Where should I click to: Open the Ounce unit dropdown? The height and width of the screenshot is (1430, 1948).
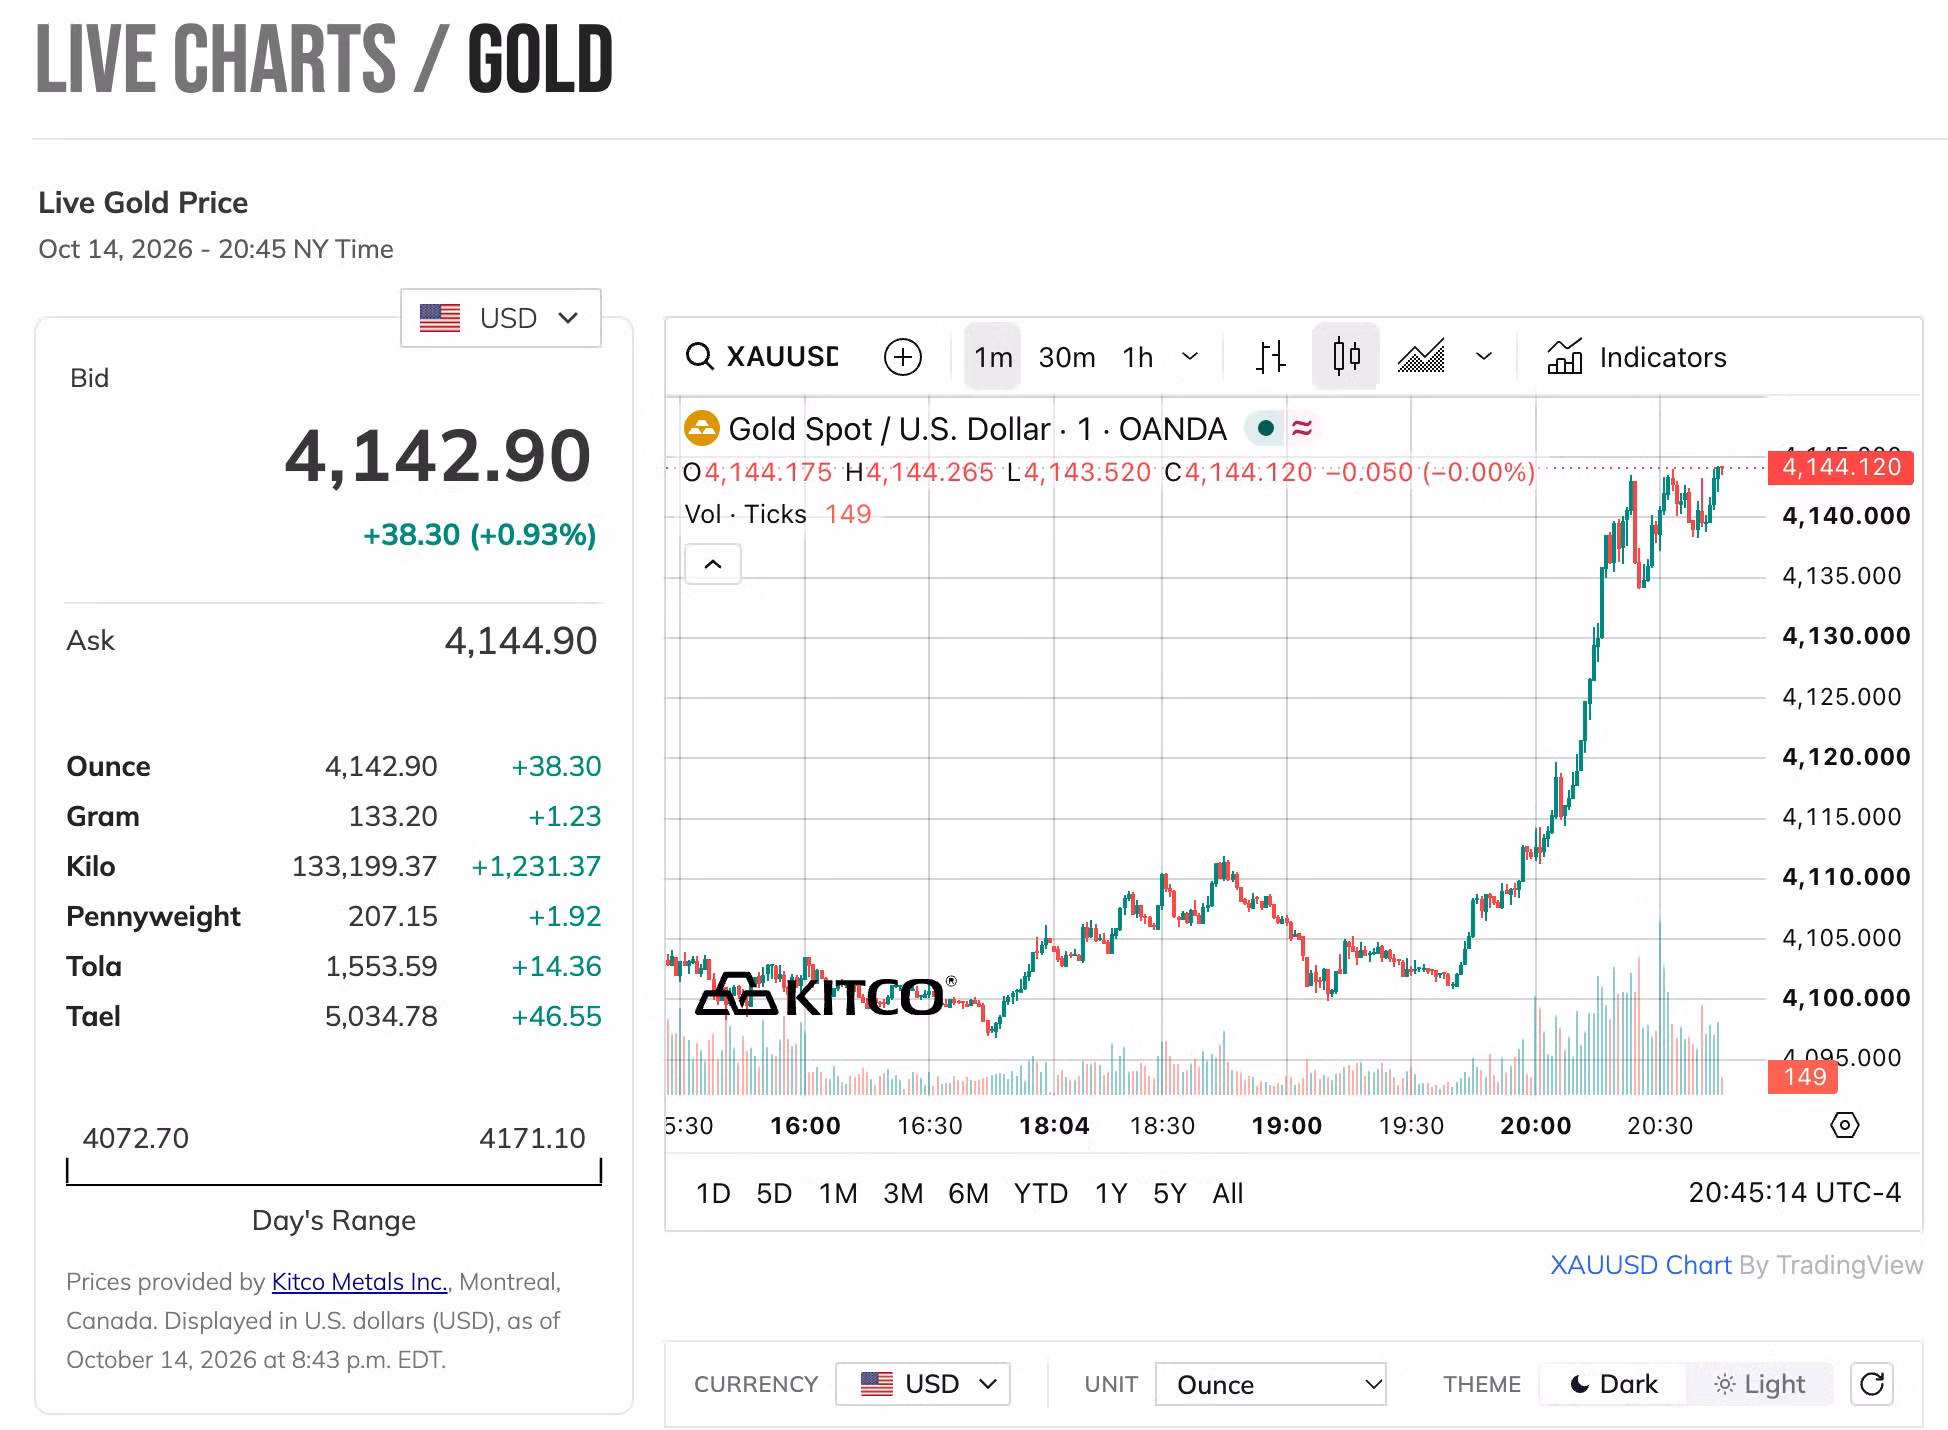pyautogui.click(x=1270, y=1384)
